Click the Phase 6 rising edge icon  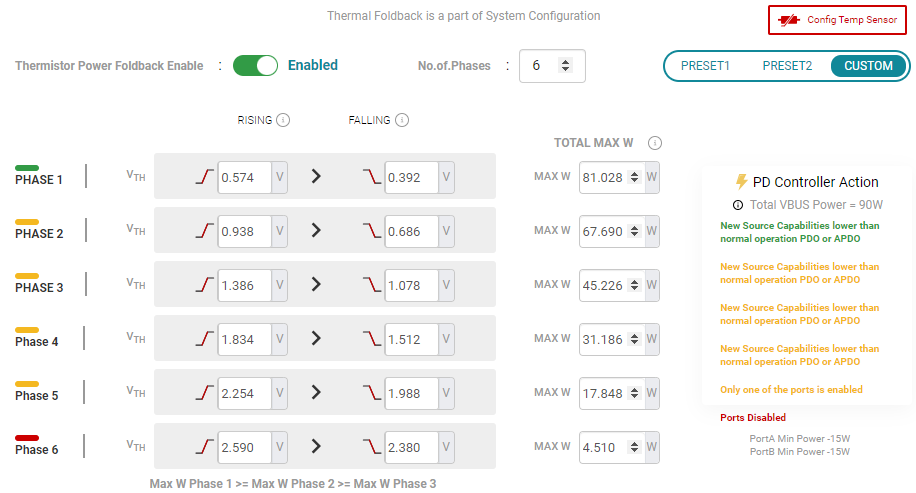pos(205,447)
